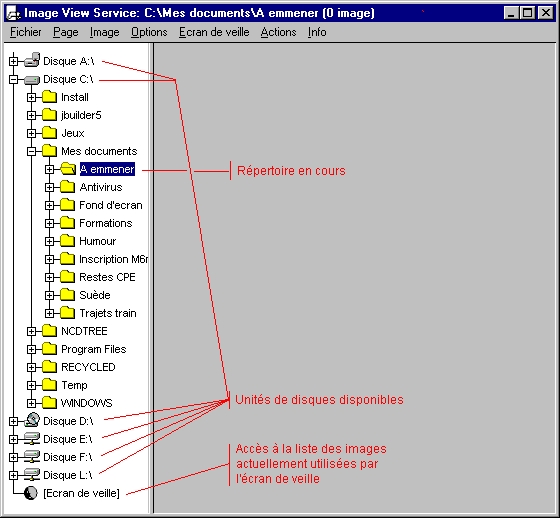Click the moon icon for Ecran de veille

[31, 493]
